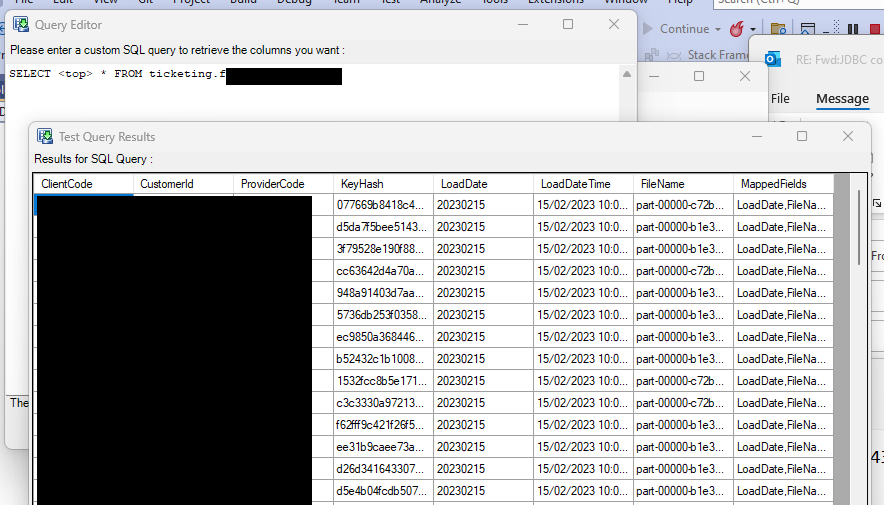
Task: Select LoadDate cell in row ec9850a368446
Action: (483, 336)
